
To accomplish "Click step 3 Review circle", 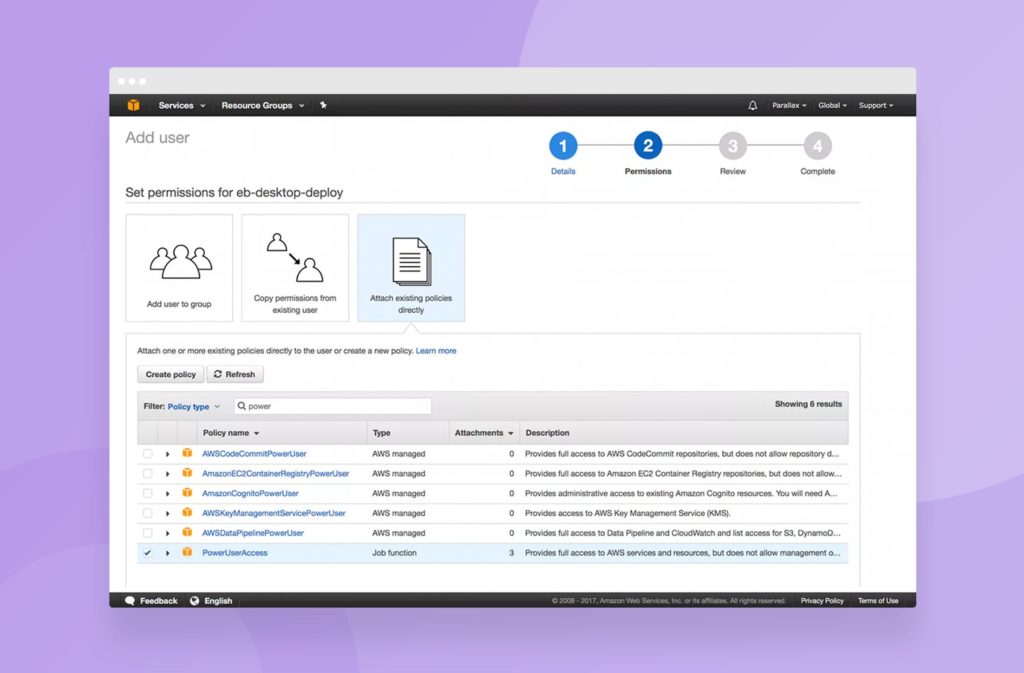I will tap(733, 146).
